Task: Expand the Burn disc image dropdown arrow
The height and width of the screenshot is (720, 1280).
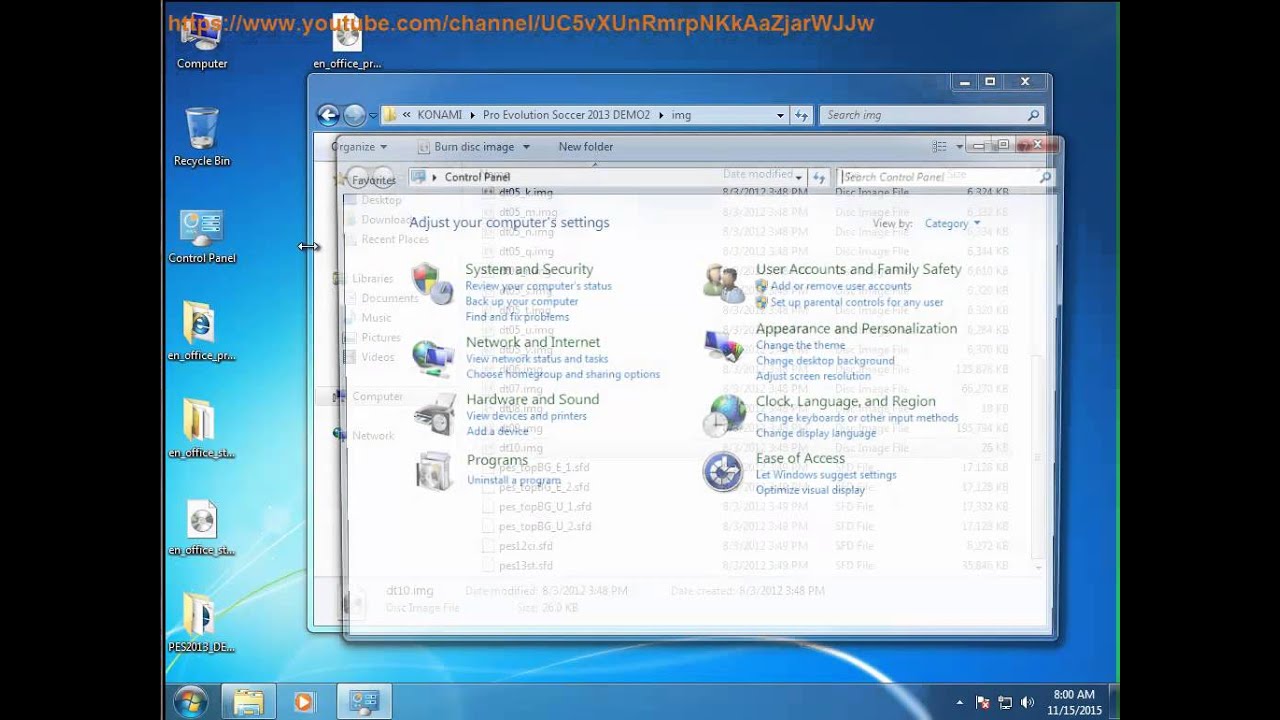Action: pos(526,147)
